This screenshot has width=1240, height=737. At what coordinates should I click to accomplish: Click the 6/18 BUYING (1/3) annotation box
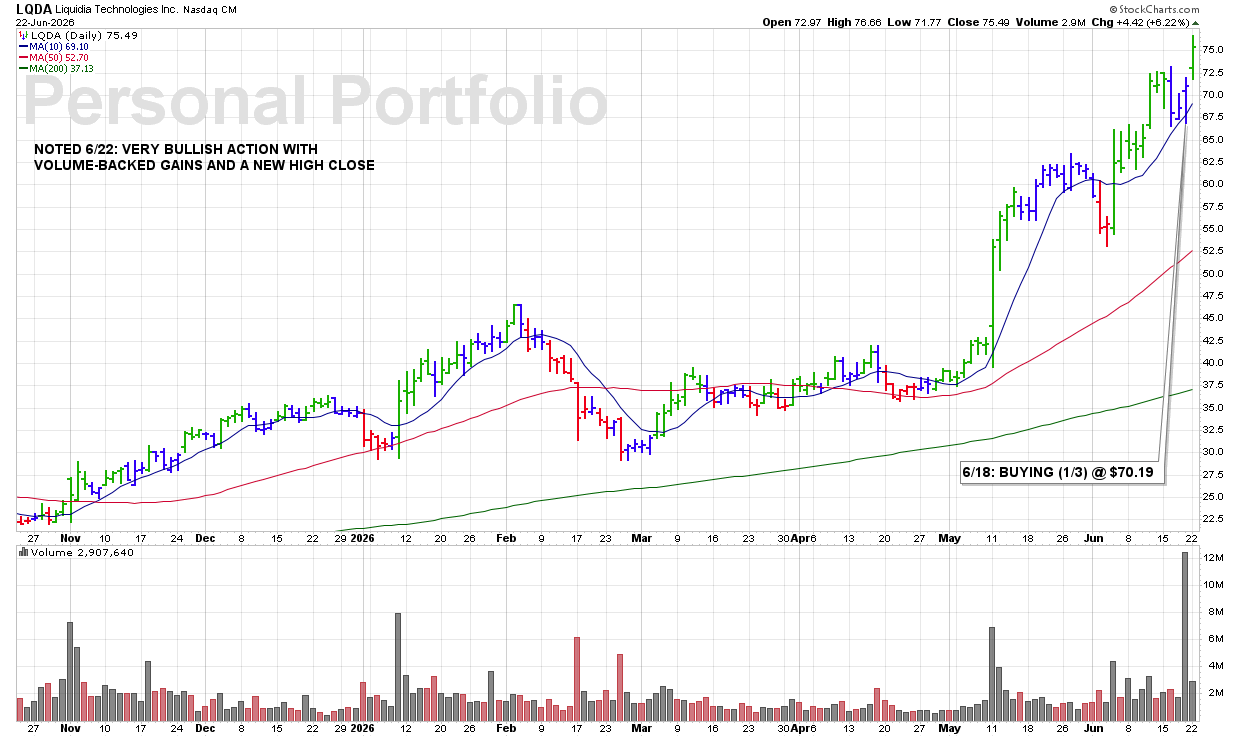click(x=1063, y=473)
